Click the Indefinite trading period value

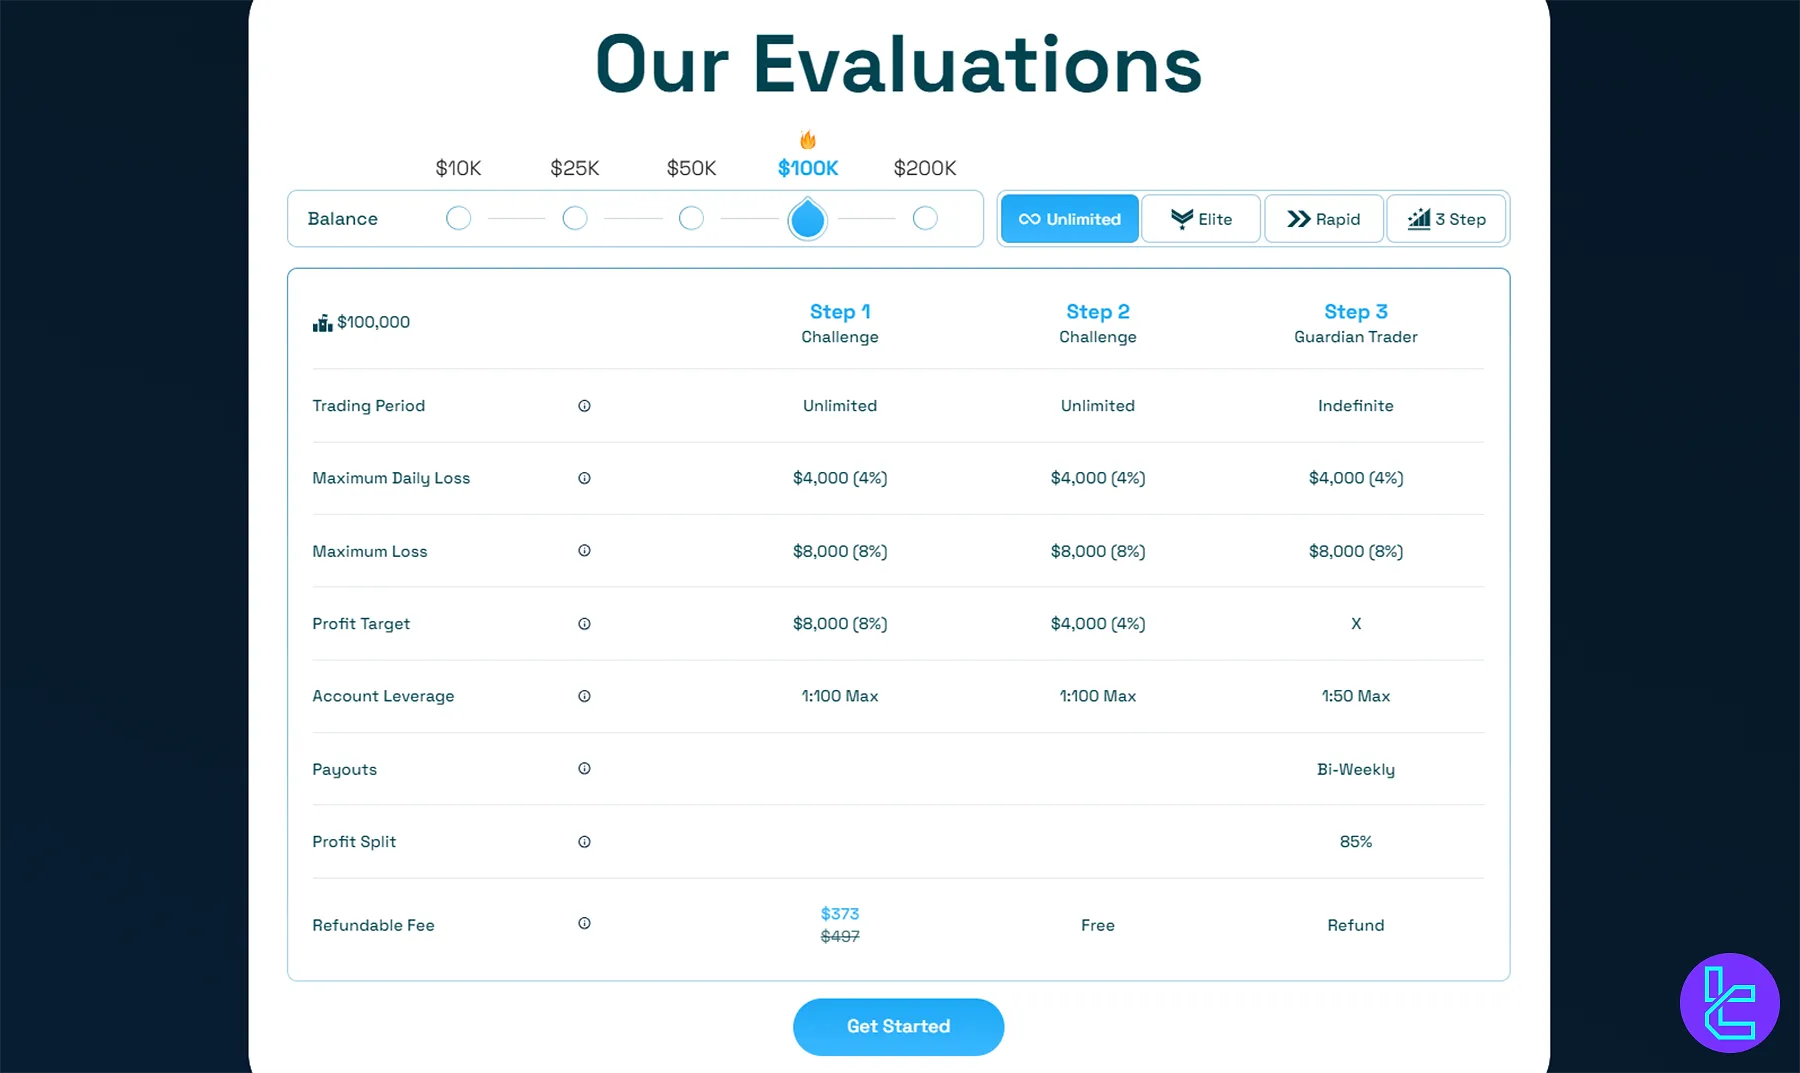pyautogui.click(x=1356, y=406)
